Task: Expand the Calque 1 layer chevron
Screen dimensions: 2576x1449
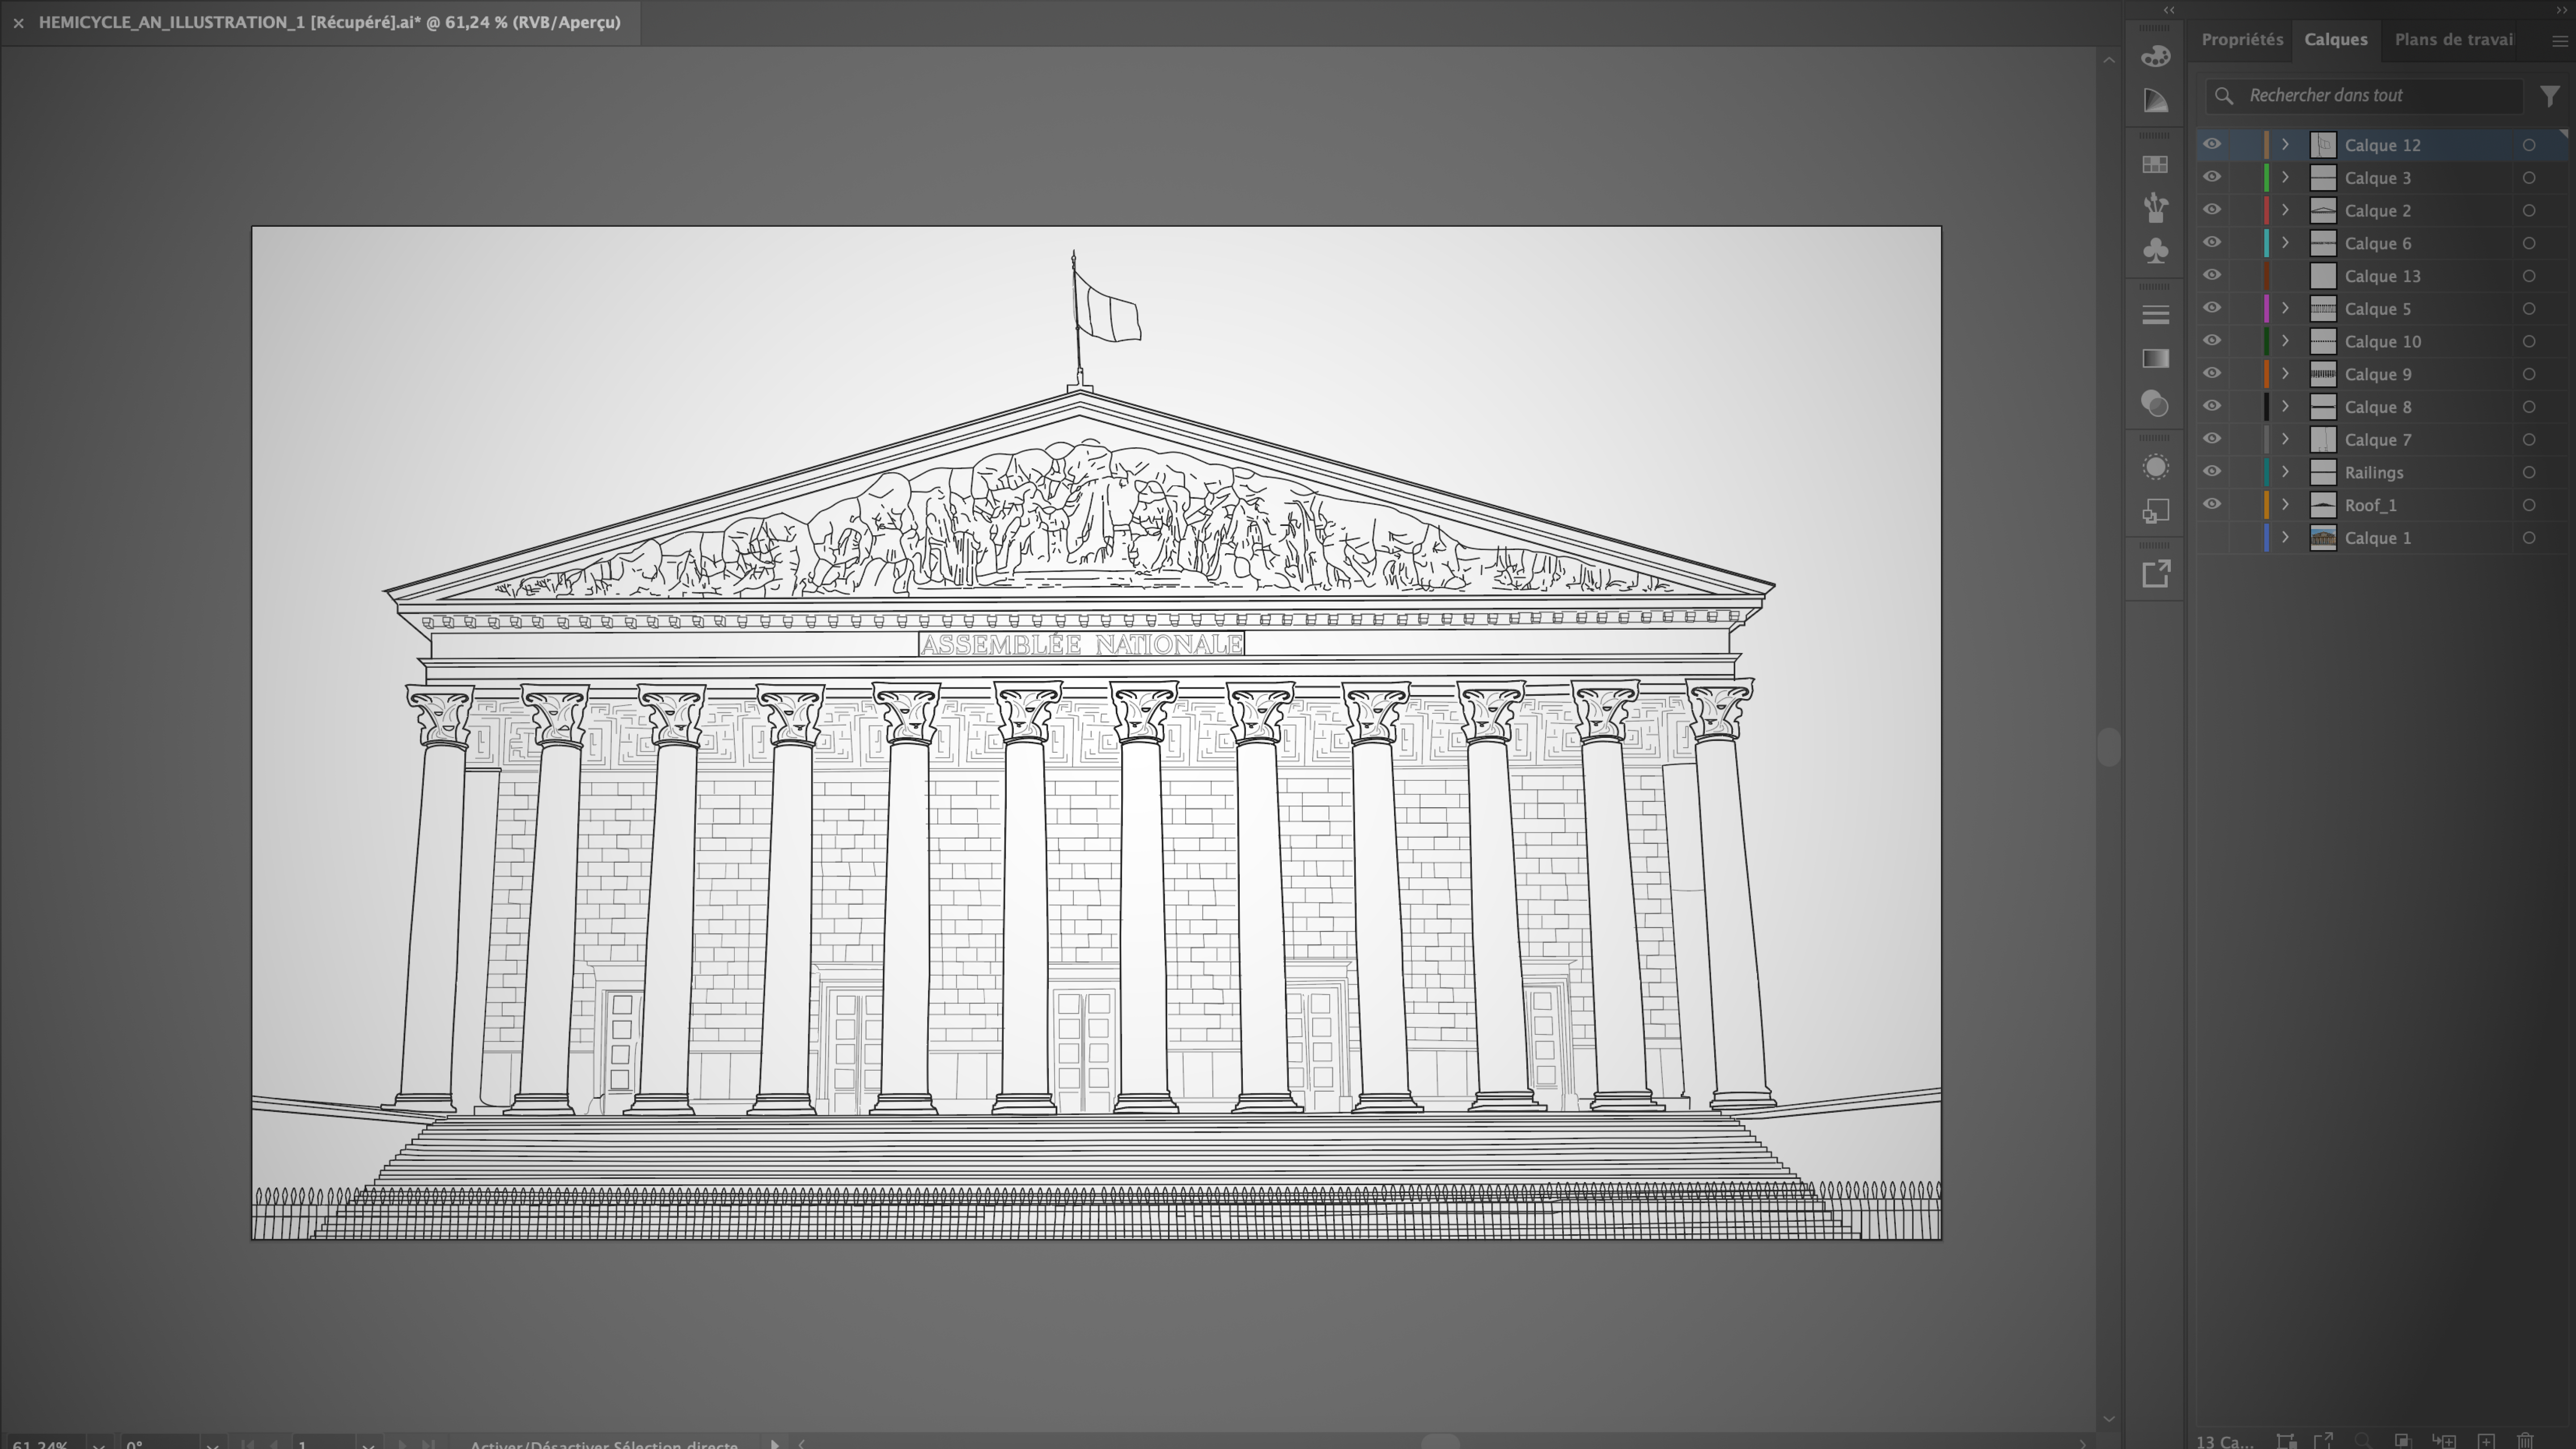Action: [x=2284, y=538]
